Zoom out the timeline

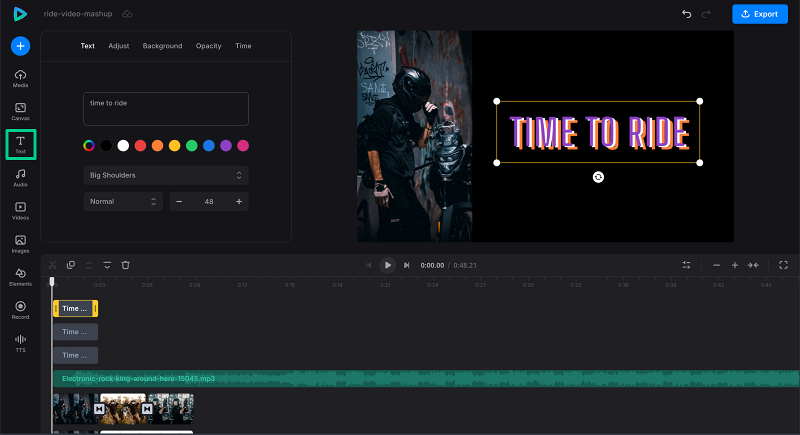(x=716, y=265)
